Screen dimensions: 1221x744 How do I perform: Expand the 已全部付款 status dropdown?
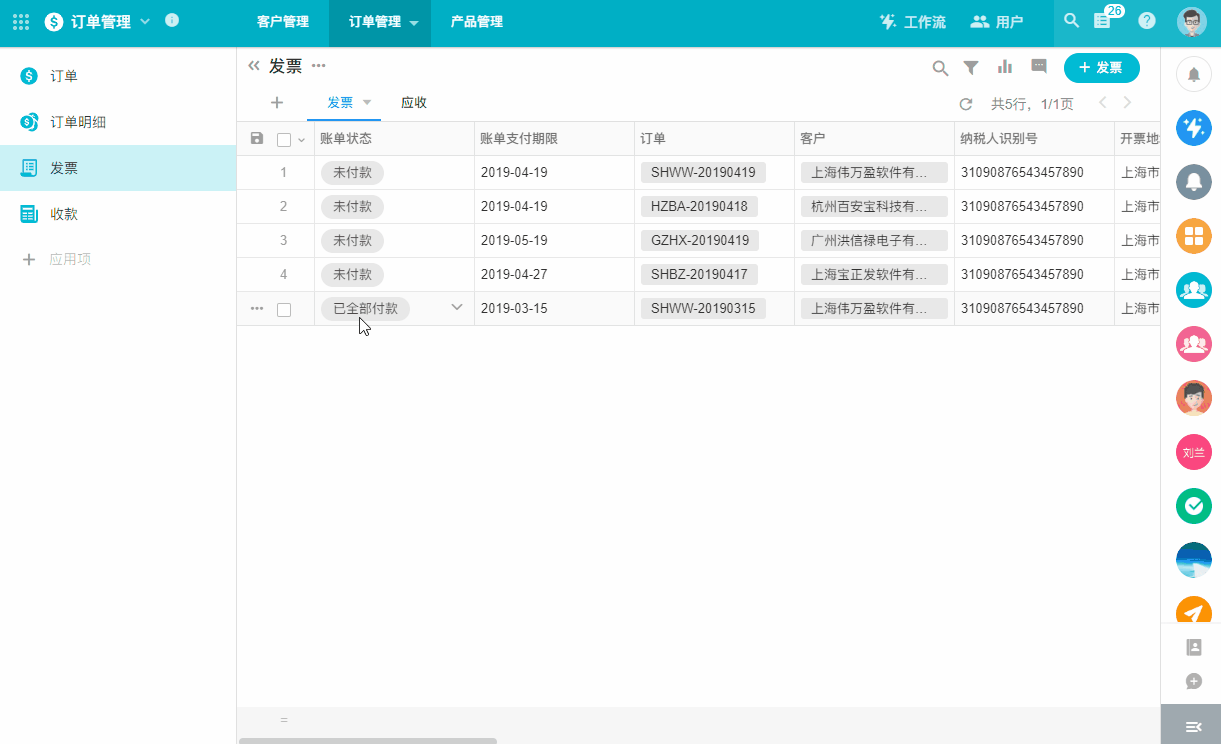click(457, 308)
